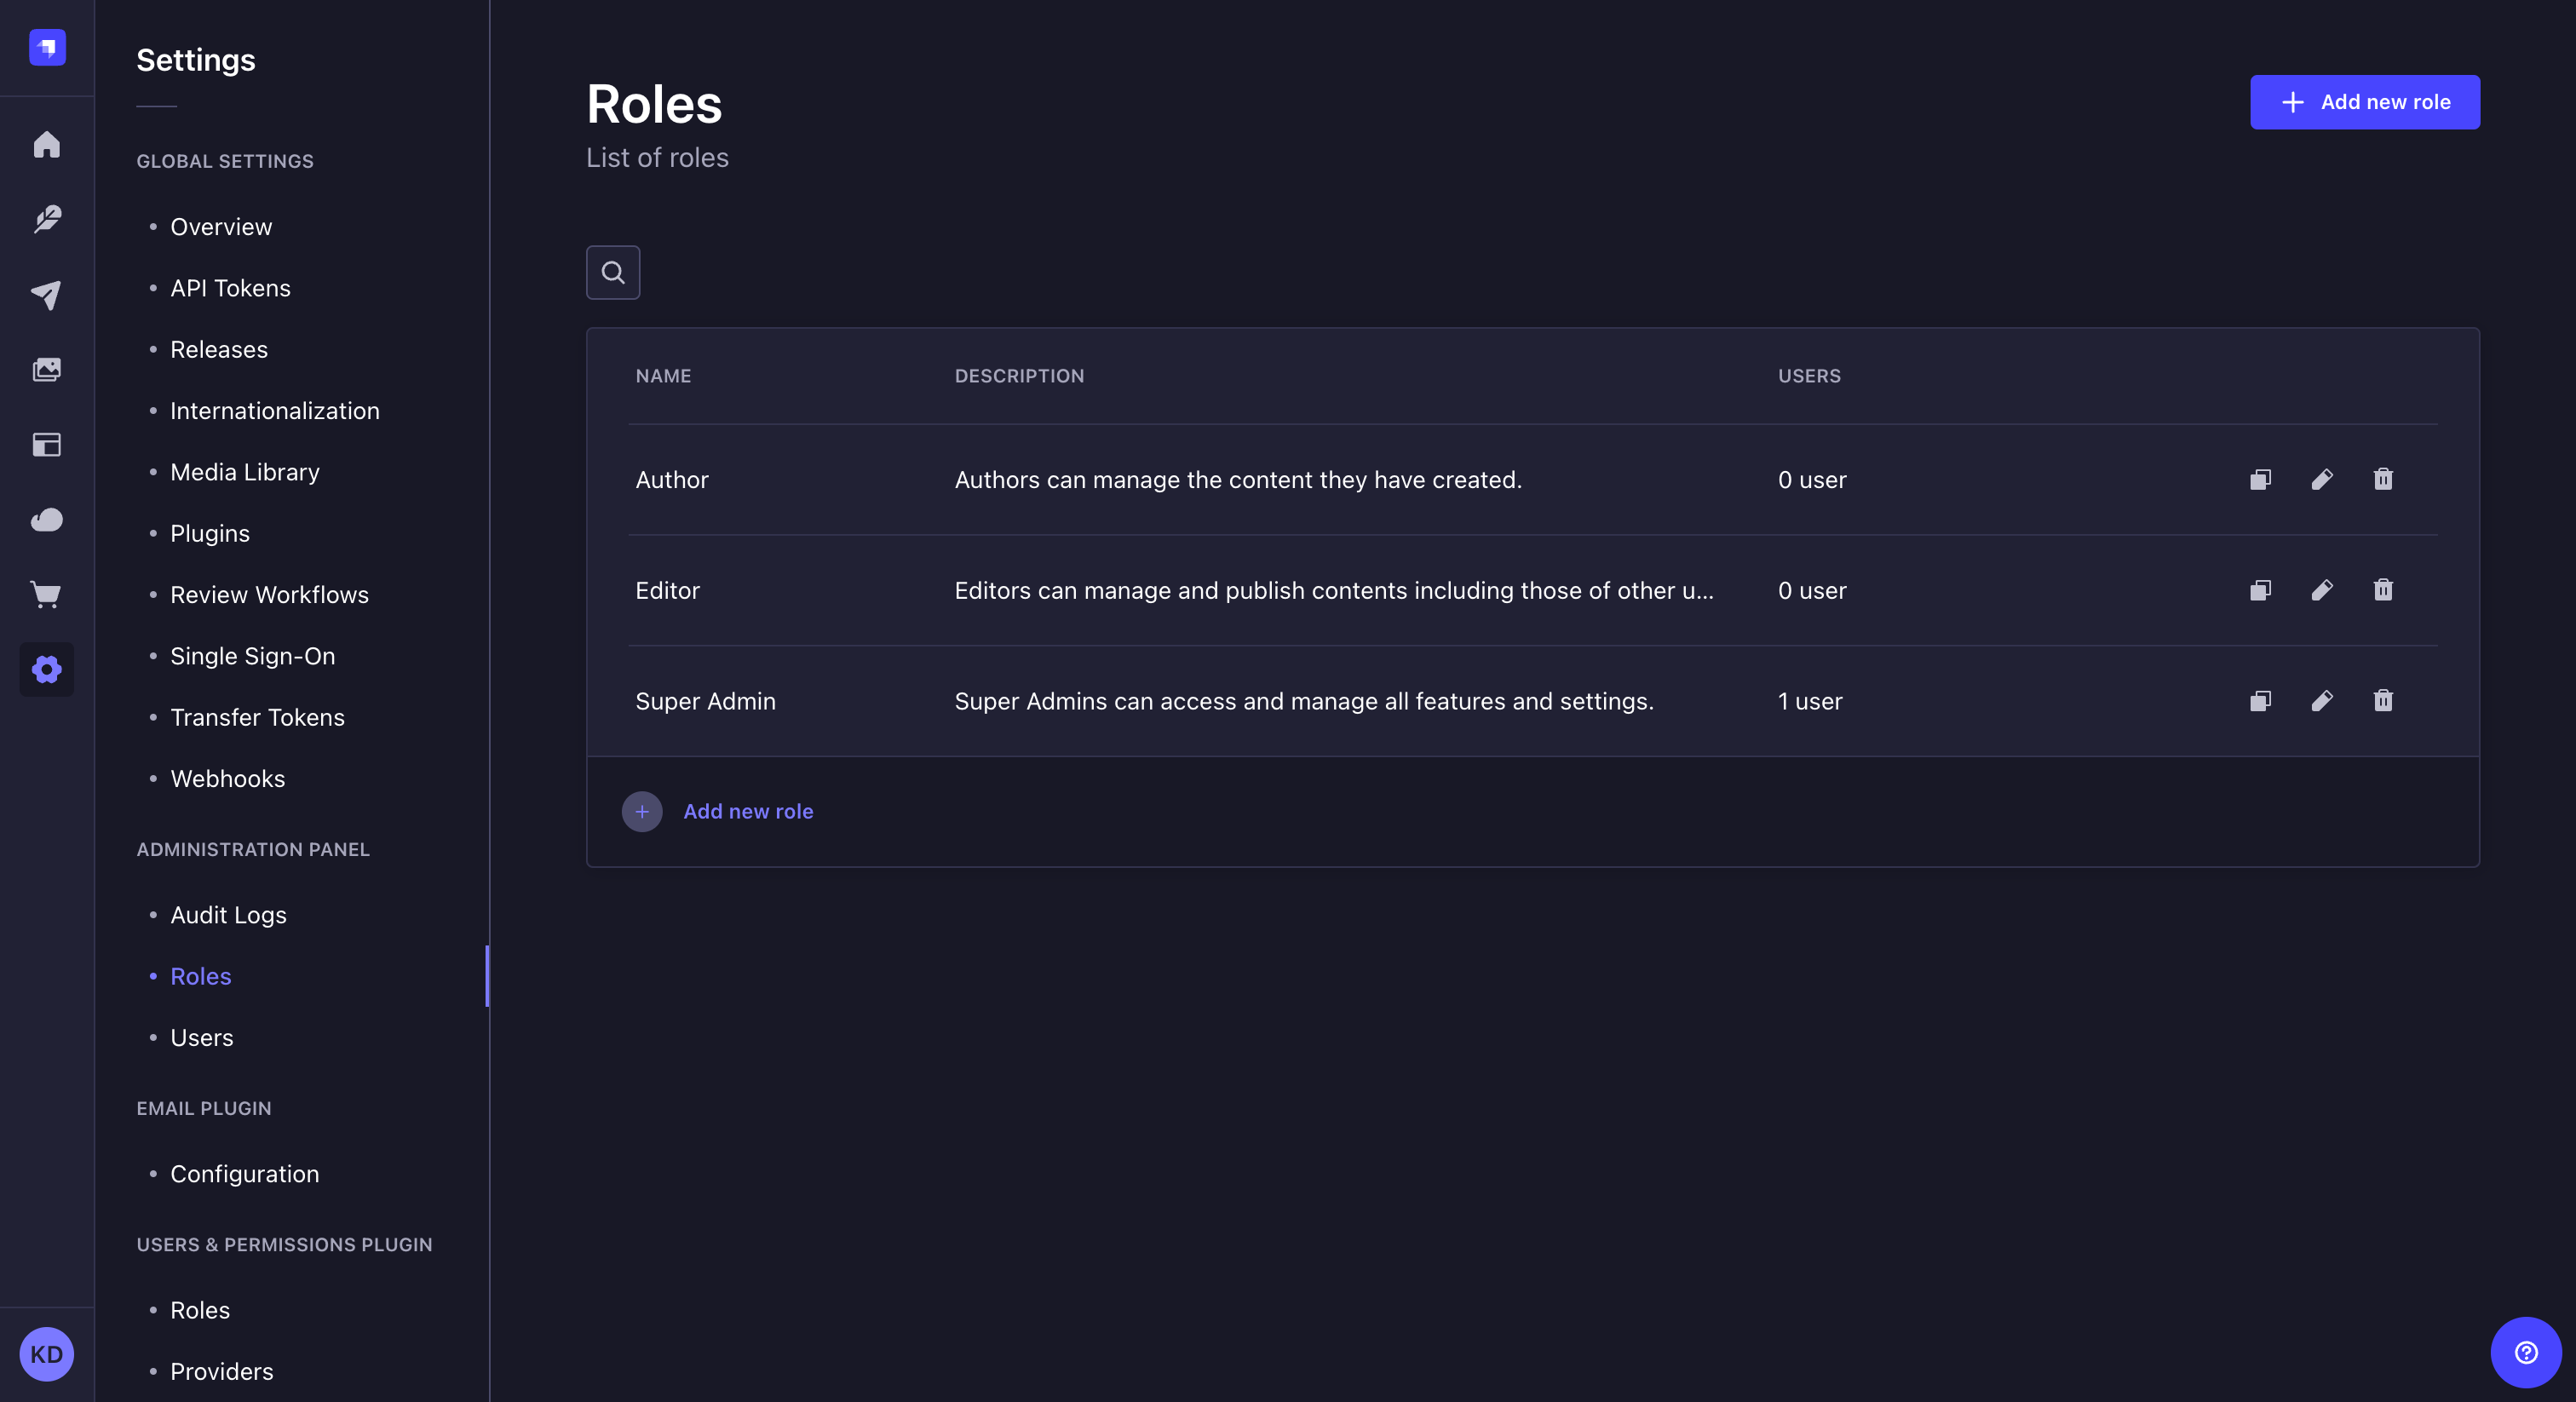Navigate home via the house icon
This screenshot has height=1402, width=2576.
pyautogui.click(x=47, y=145)
